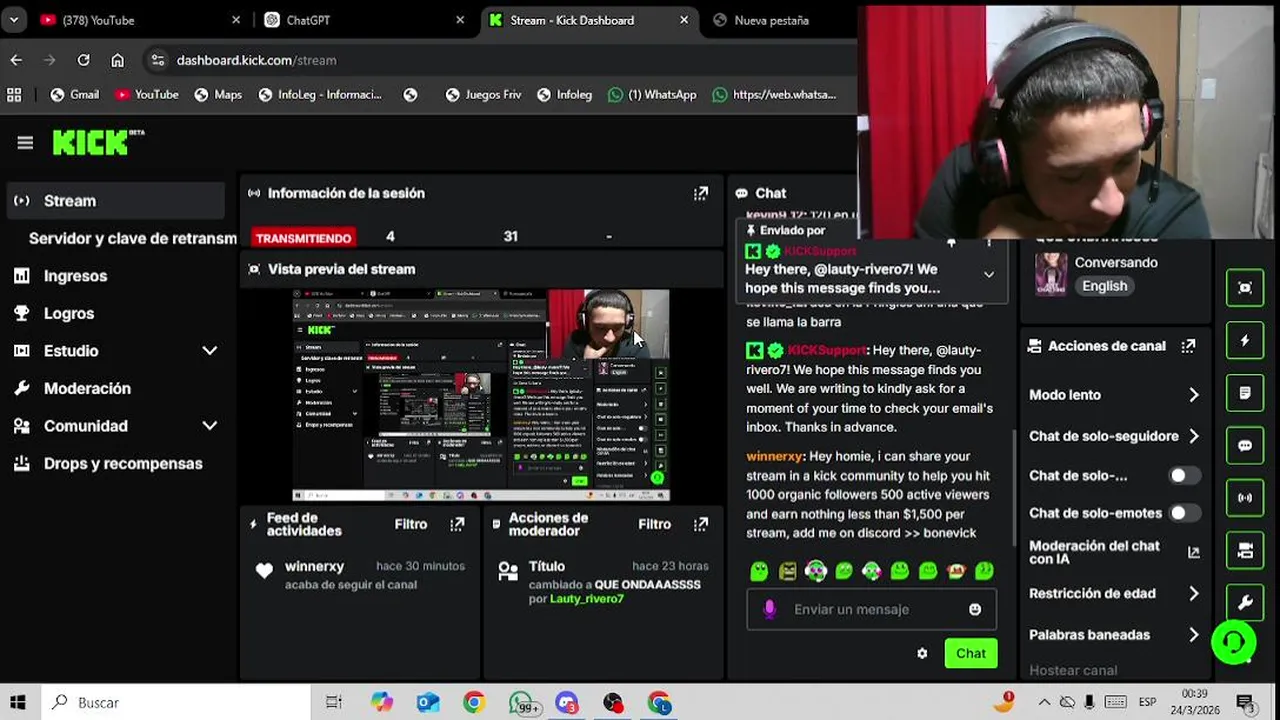Image resolution: width=1280 pixels, height=720 pixels.
Task: Open the Gmail bookmark
Action: [x=74, y=95]
